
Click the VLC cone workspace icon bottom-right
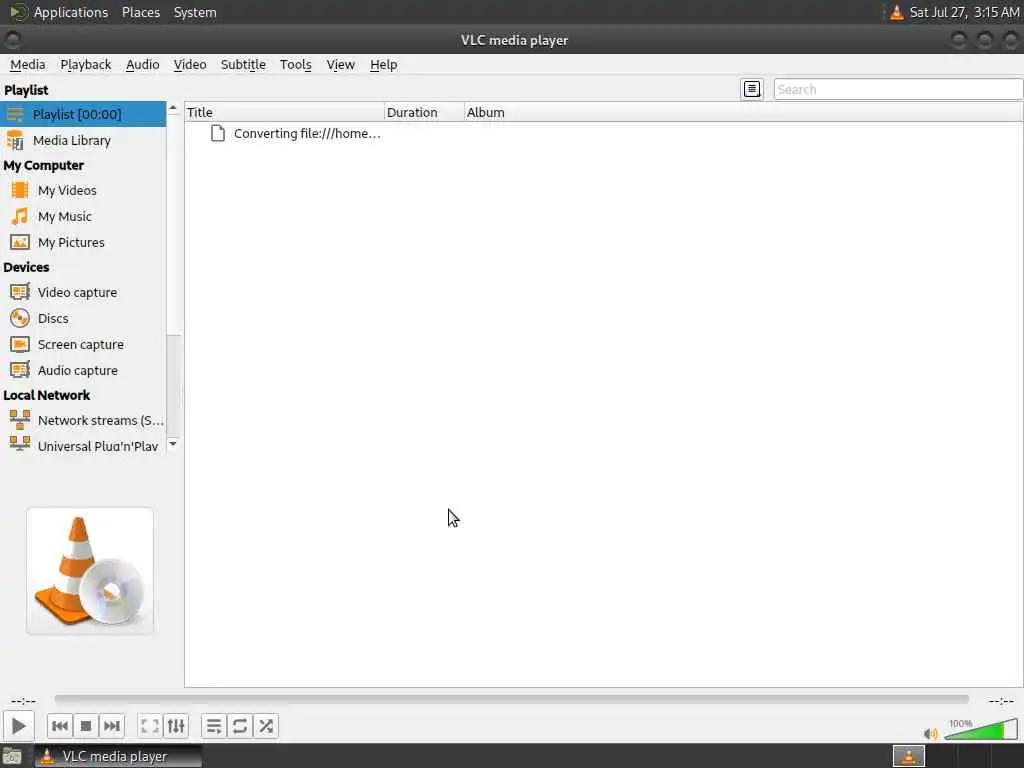[x=908, y=756]
